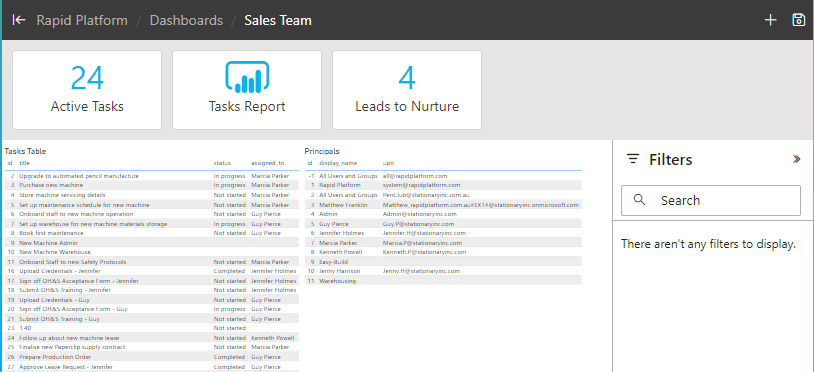
Task: Open the Tasks Report chart icon
Action: click(247, 77)
